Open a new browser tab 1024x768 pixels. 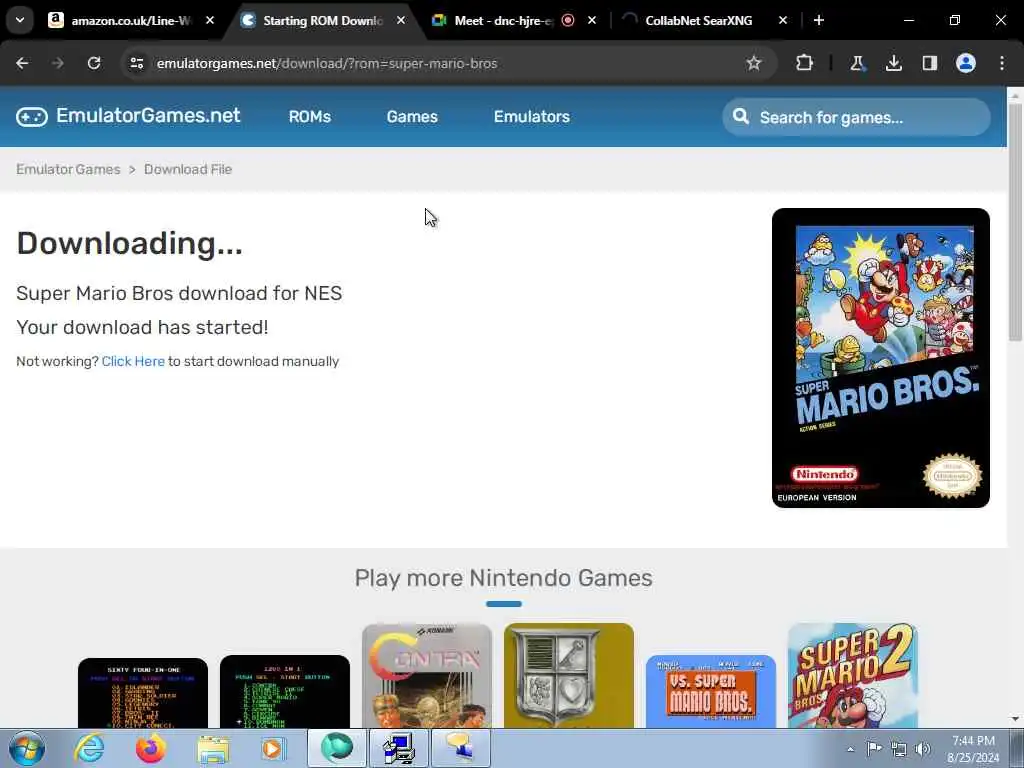[819, 20]
